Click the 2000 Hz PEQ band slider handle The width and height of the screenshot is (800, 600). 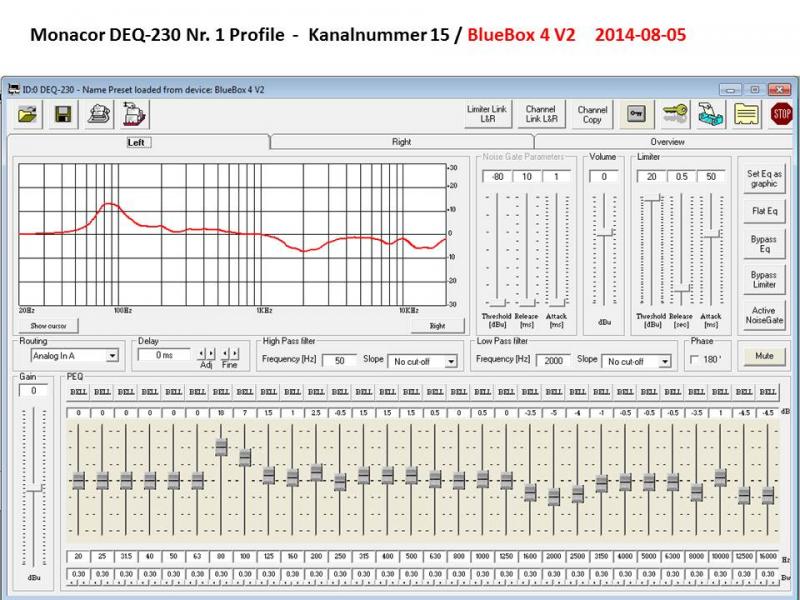pyautogui.click(x=554, y=496)
